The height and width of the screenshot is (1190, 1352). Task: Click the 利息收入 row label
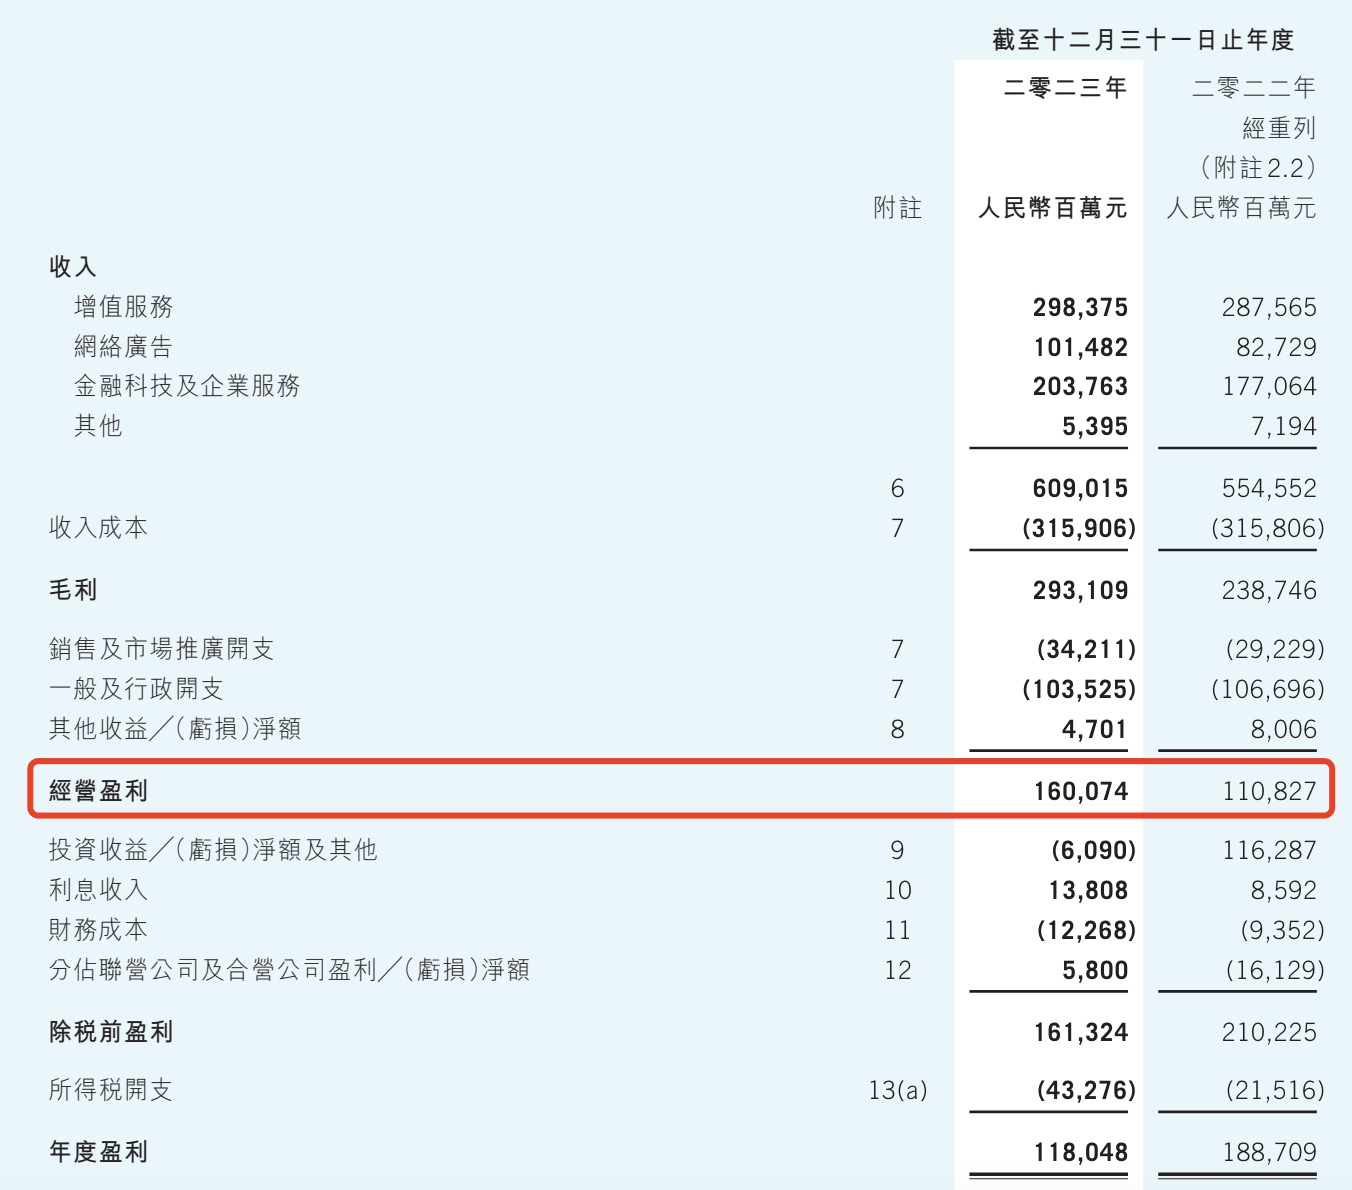[98, 890]
